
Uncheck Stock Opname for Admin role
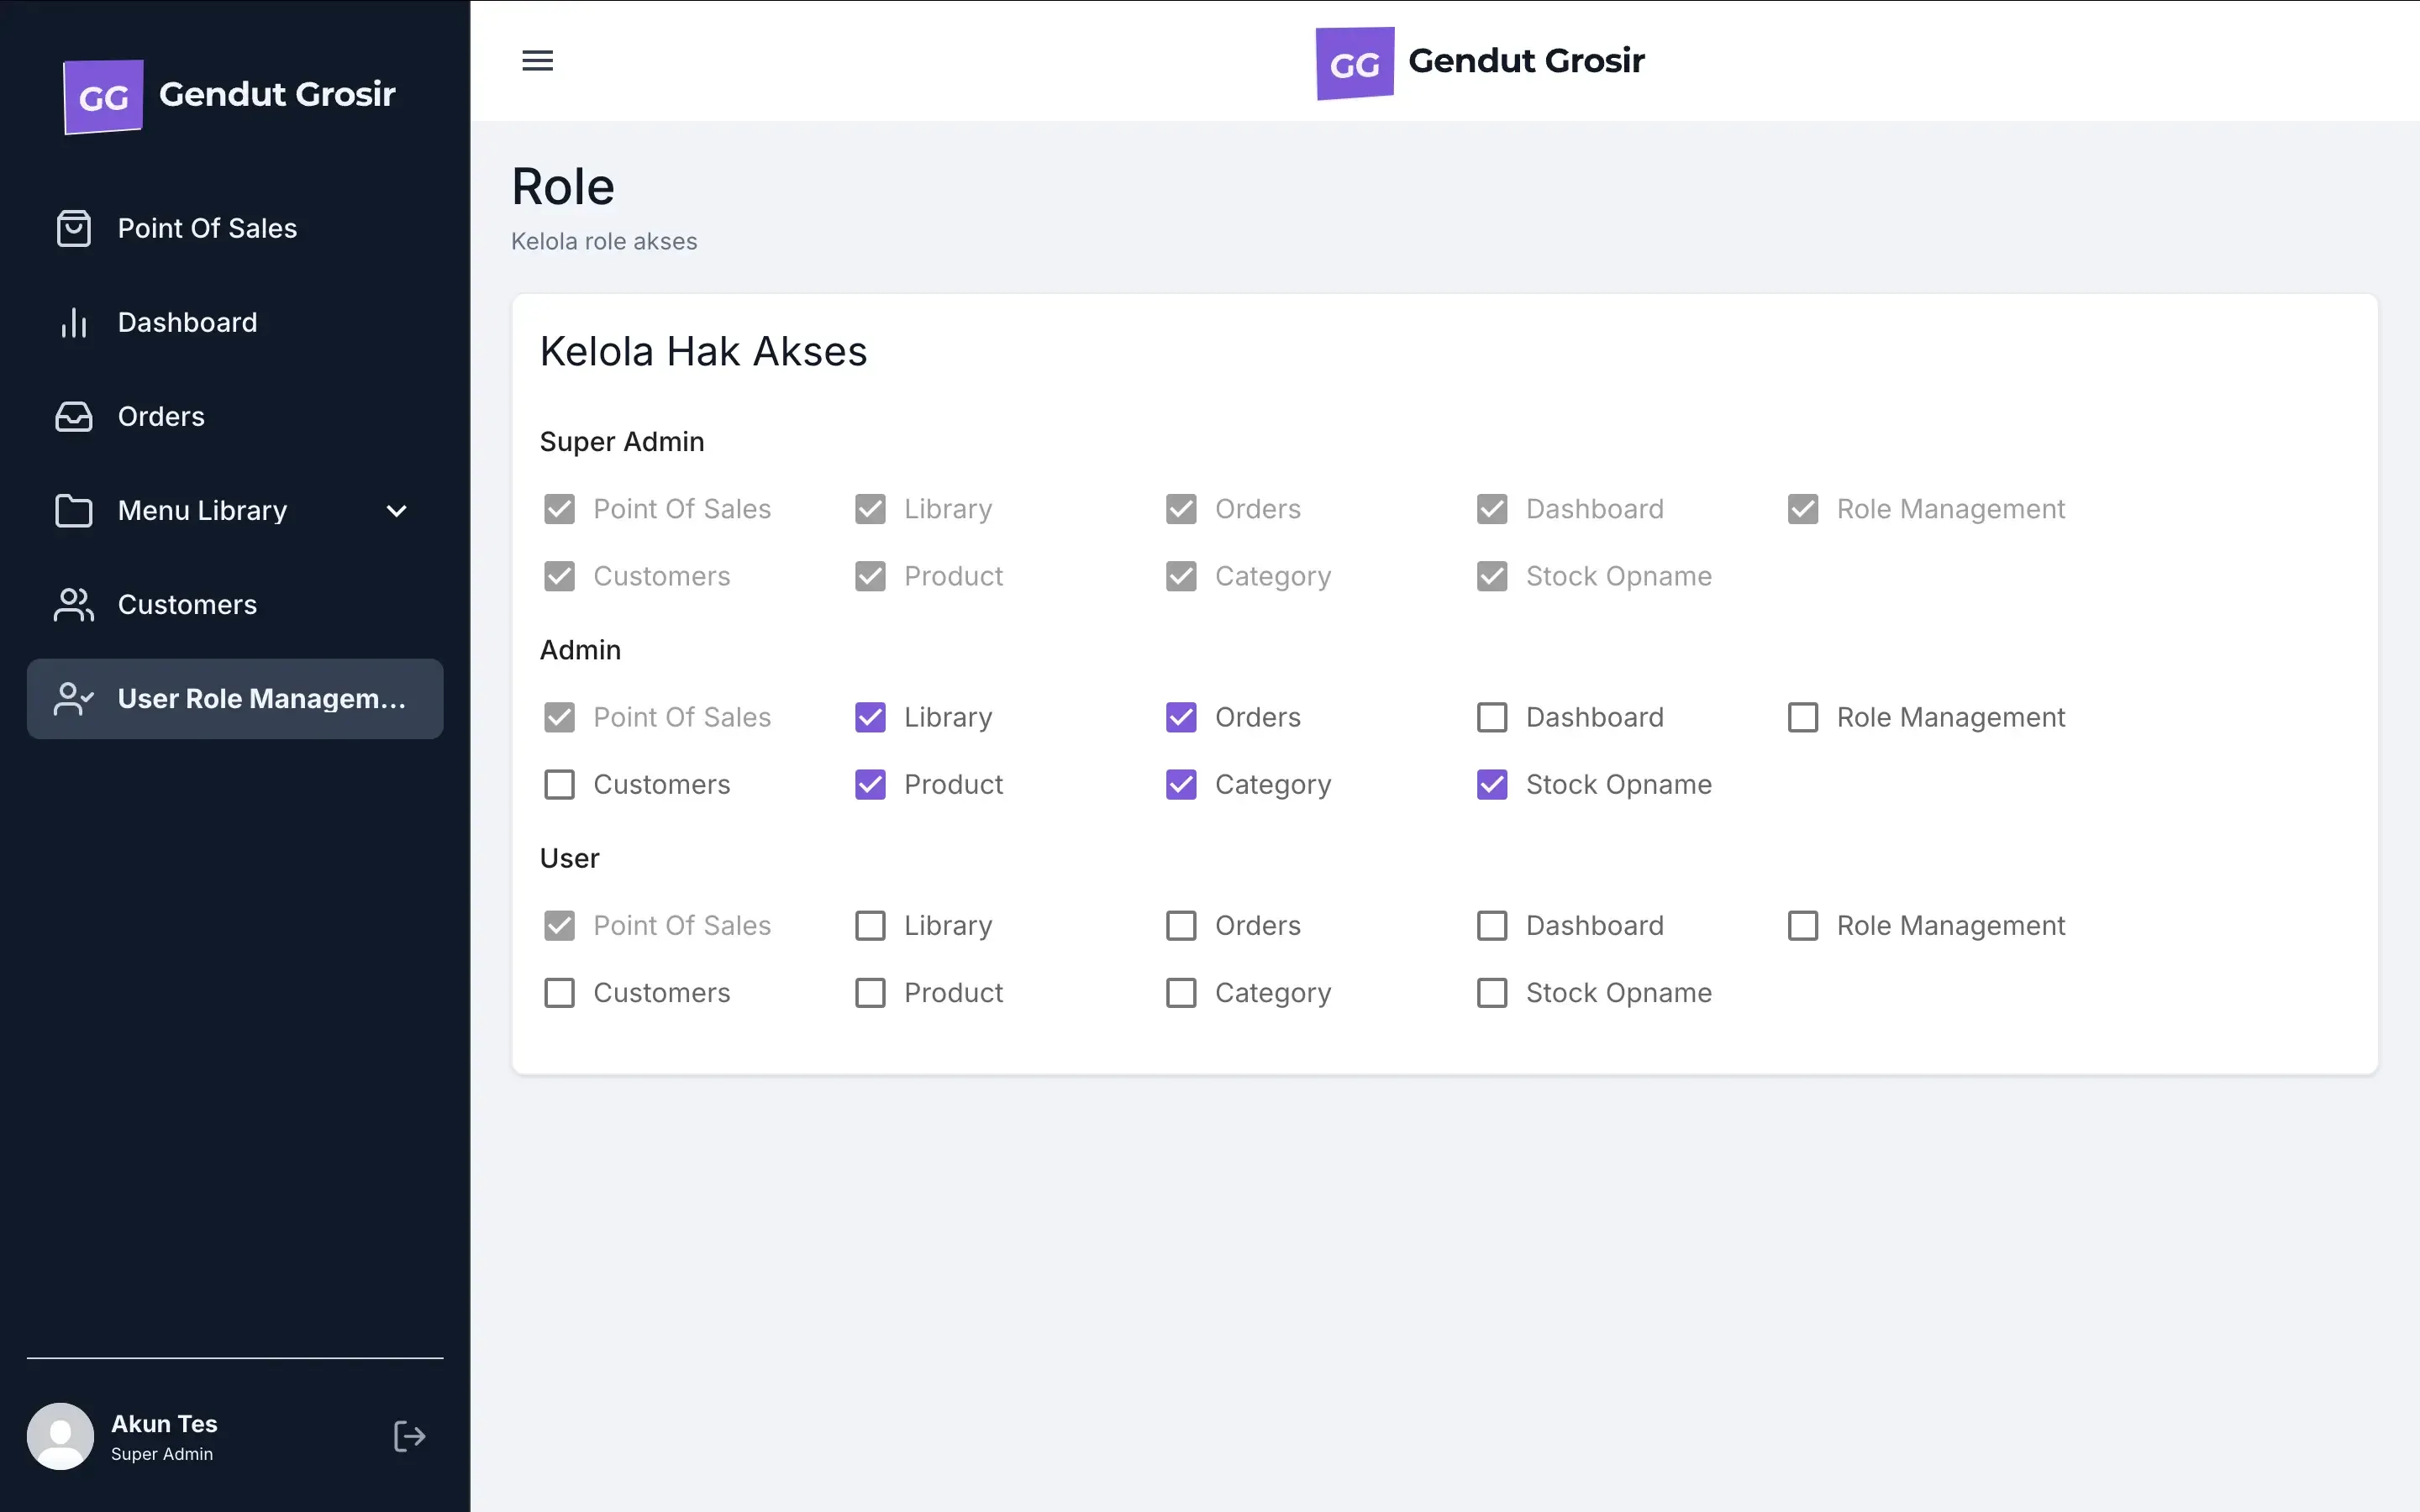(1491, 784)
